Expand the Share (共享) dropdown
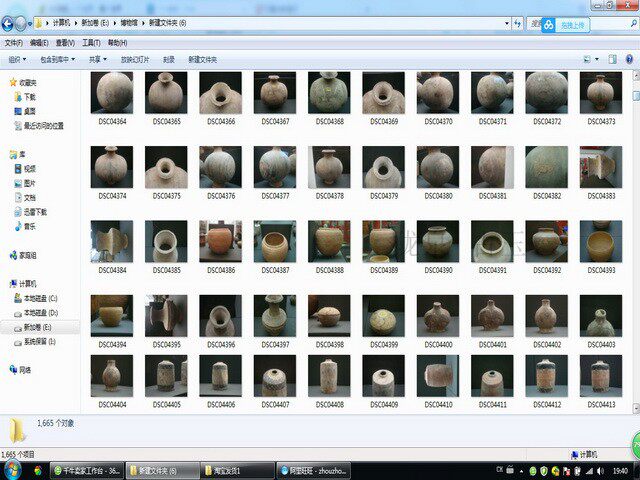 tap(98, 60)
